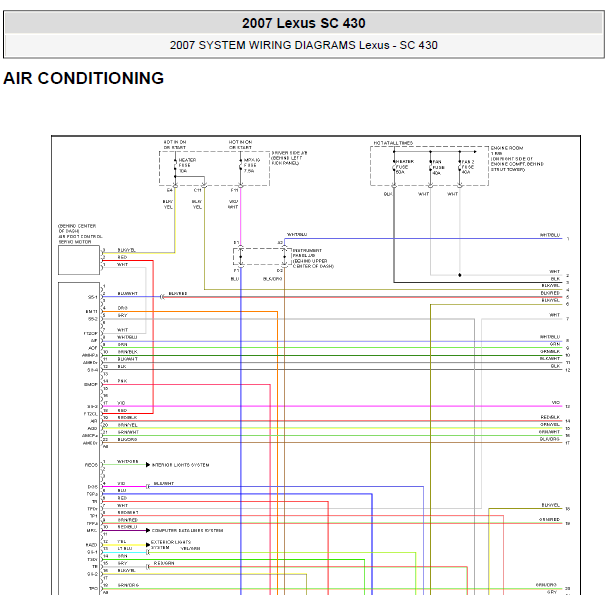Select the '2007 Lexus SC 430' title
Viewport: 605px width, 595px height.
pos(303,23)
